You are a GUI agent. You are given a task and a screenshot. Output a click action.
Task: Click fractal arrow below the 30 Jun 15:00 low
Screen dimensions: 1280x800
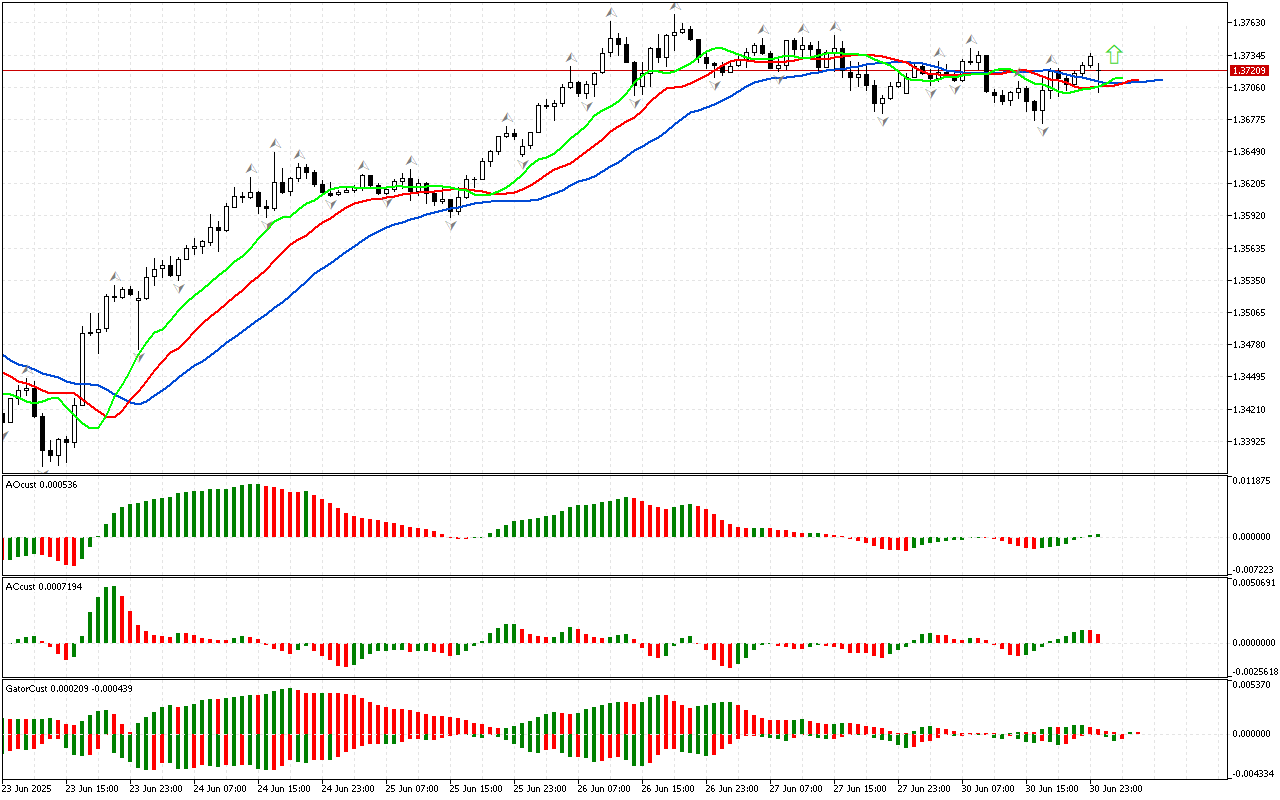point(1043,131)
